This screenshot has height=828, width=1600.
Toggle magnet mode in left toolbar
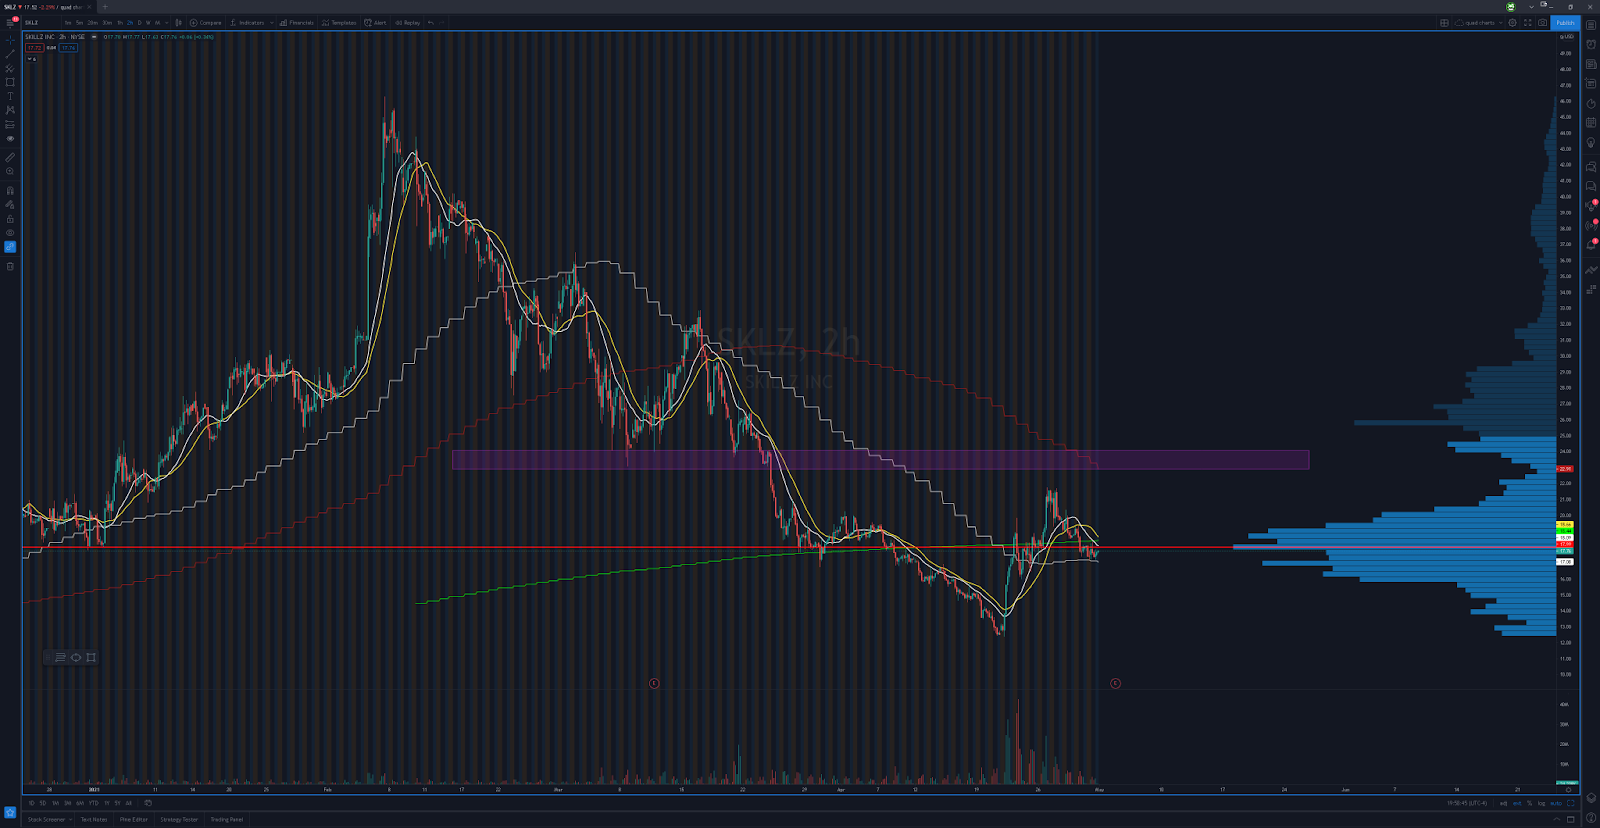(x=10, y=190)
